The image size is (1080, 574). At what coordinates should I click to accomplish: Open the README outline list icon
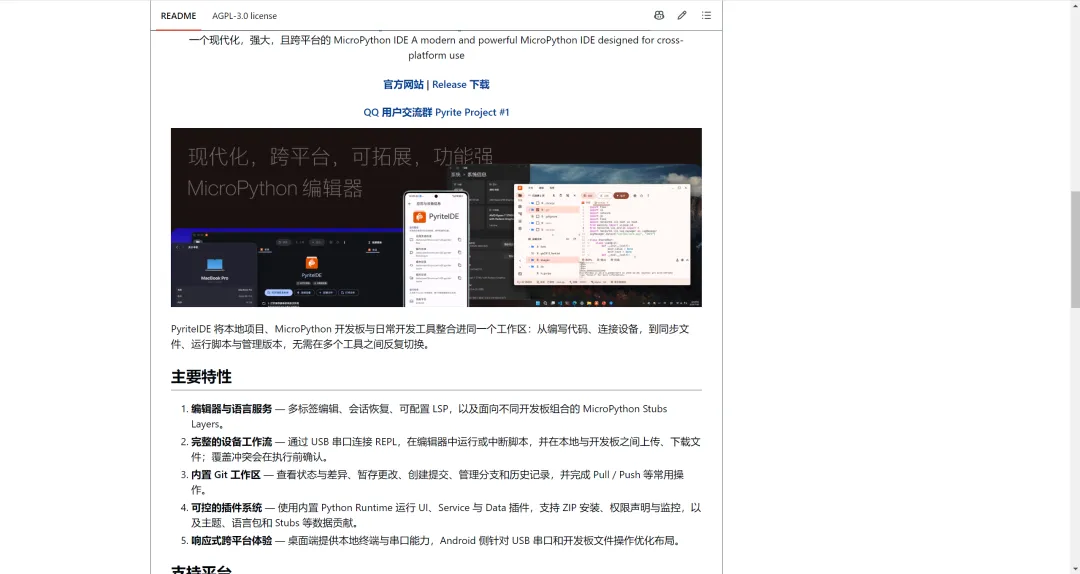pyautogui.click(x=706, y=15)
